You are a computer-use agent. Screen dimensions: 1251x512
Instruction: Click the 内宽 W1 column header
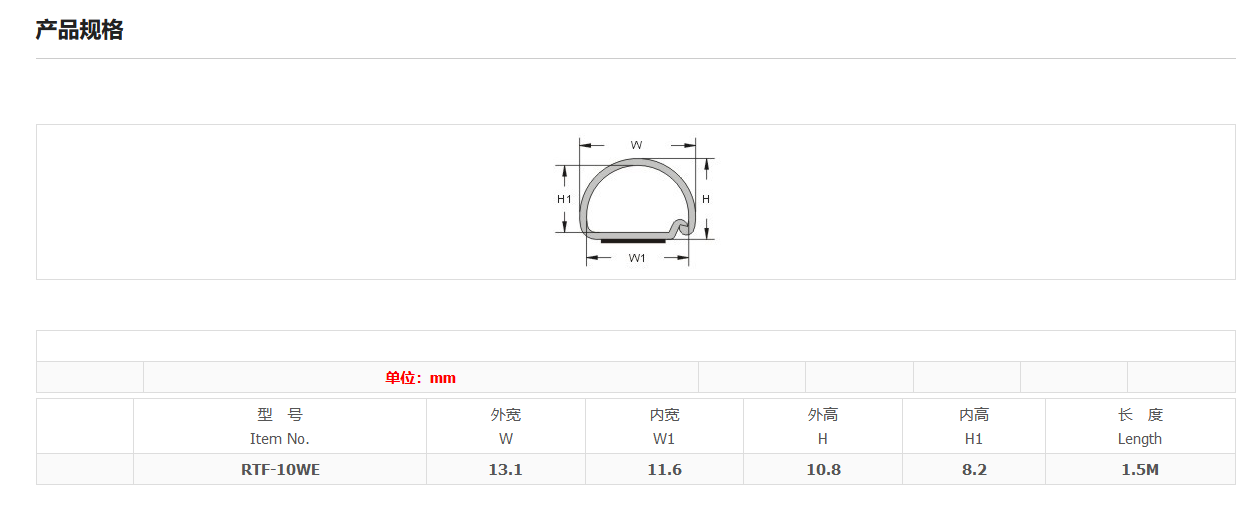(x=665, y=426)
